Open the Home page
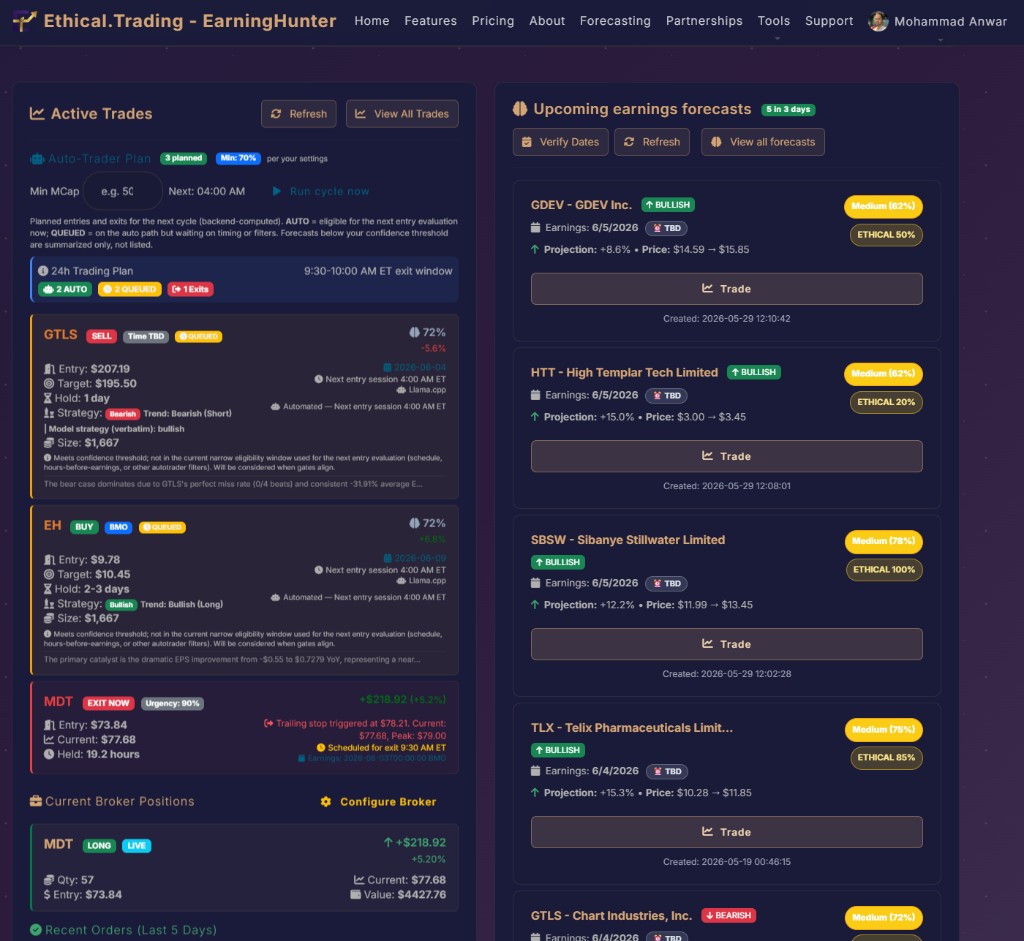The width and height of the screenshot is (1024, 941). point(372,21)
